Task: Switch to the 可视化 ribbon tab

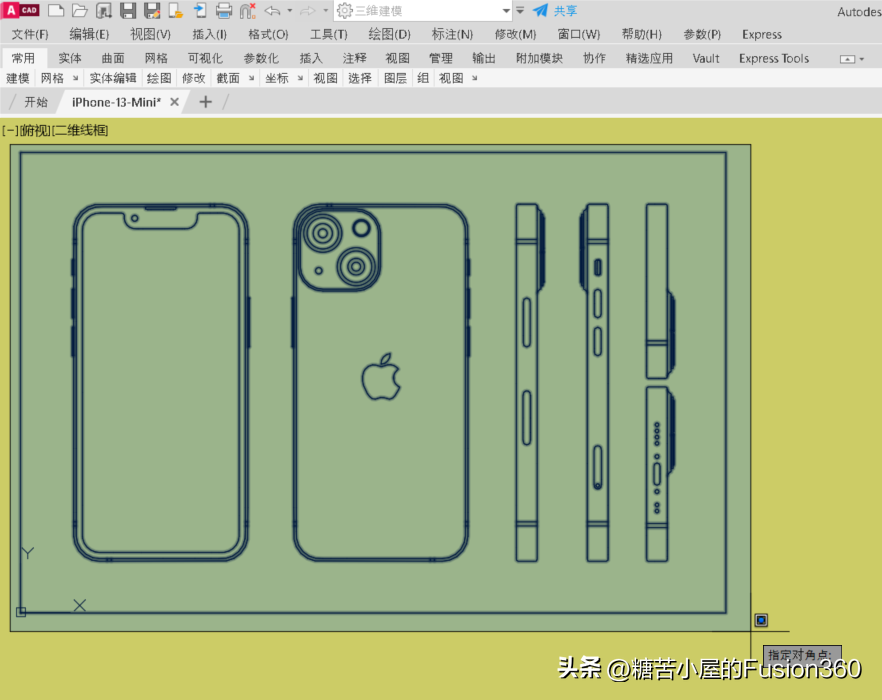Action: (205, 58)
